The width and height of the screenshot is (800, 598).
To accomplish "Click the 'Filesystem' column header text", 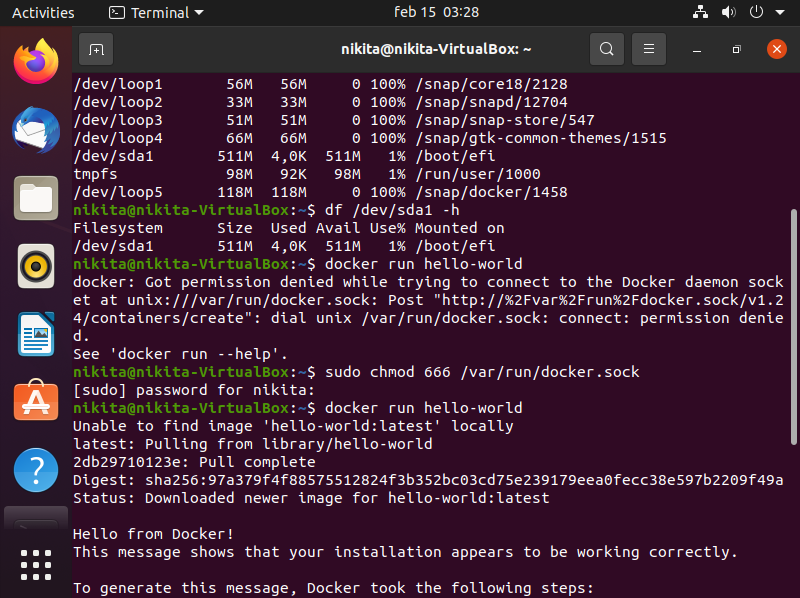I will pyautogui.click(x=118, y=228).
